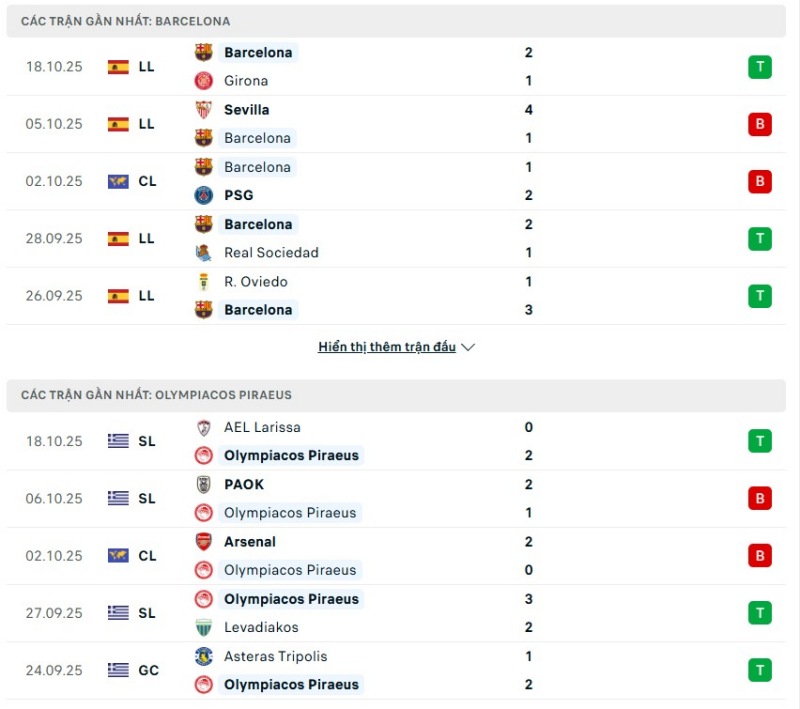The height and width of the screenshot is (709, 800).
Task: Click the PAOK club crest icon
Action: (204, 485)
